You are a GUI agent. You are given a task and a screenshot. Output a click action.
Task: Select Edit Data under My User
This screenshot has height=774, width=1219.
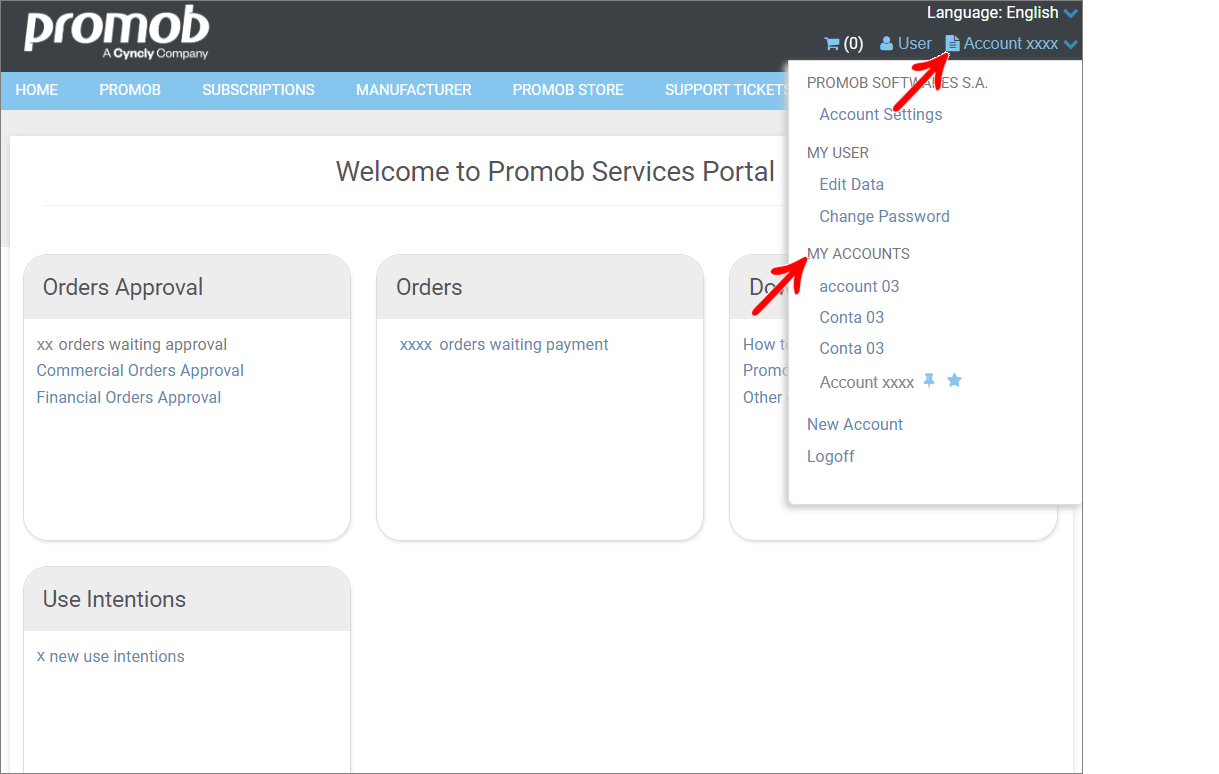(852, 184)
